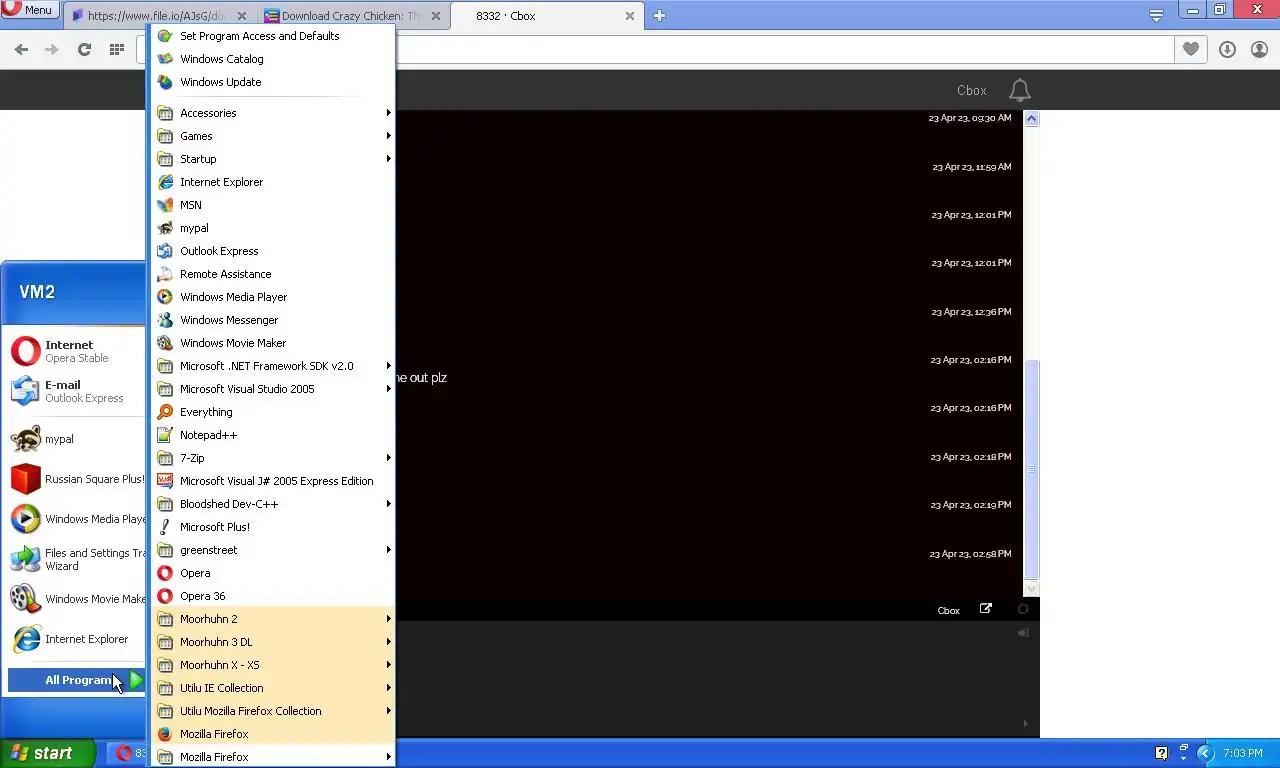The width and height of the screenshot is (1280, 768).
Task: Expand the Accessories submenu
Action: tap(272, 113)
